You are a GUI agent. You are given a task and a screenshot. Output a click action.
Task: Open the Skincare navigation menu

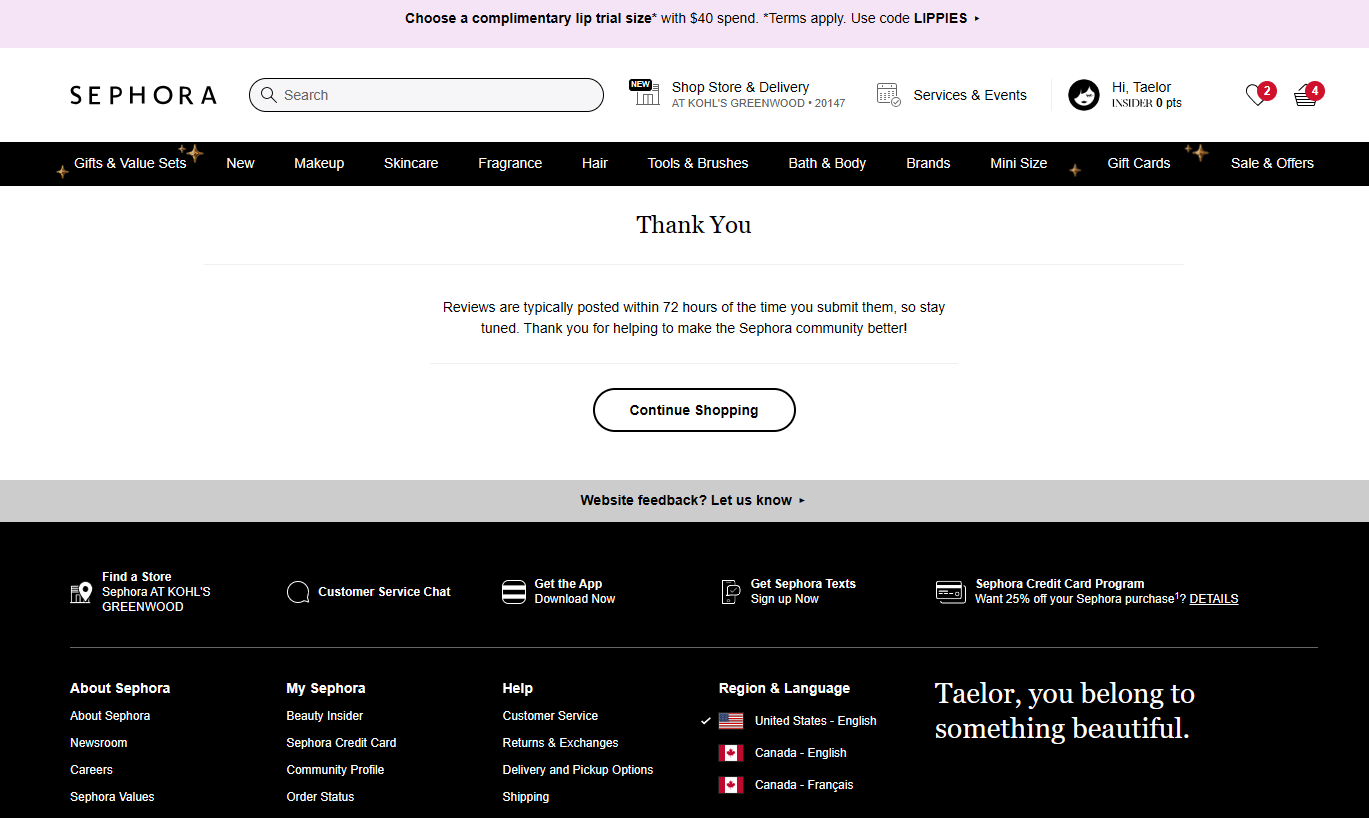coord(411,164)
